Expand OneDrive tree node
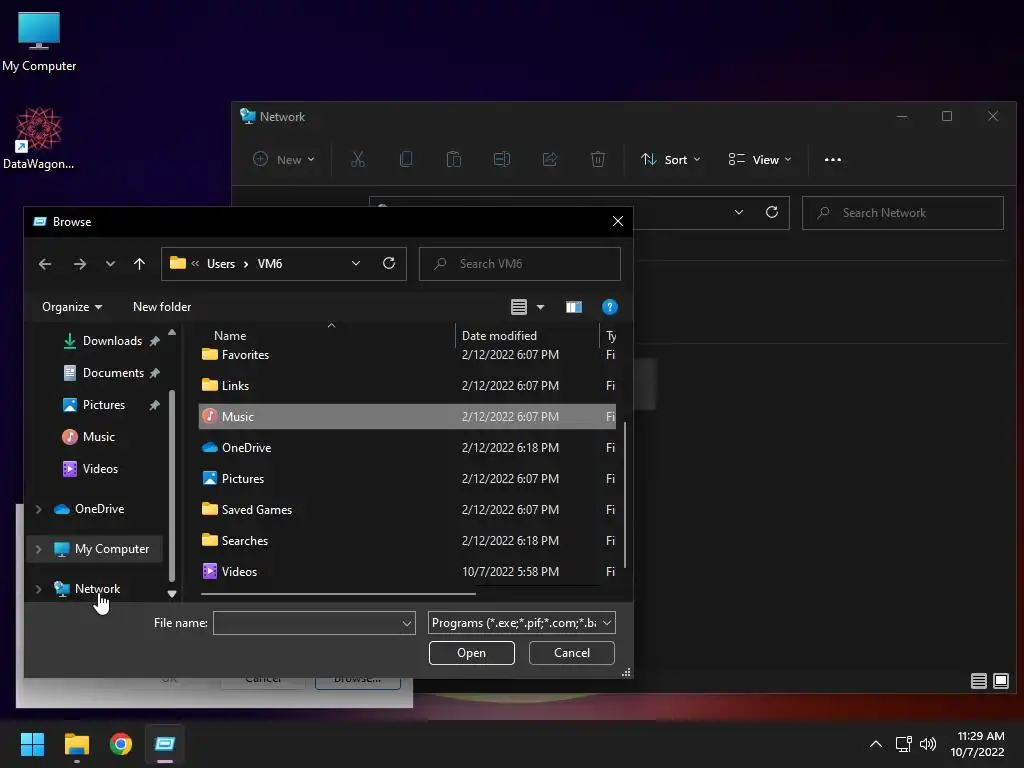Viewport: 1024px width, 768px height. 39,509
